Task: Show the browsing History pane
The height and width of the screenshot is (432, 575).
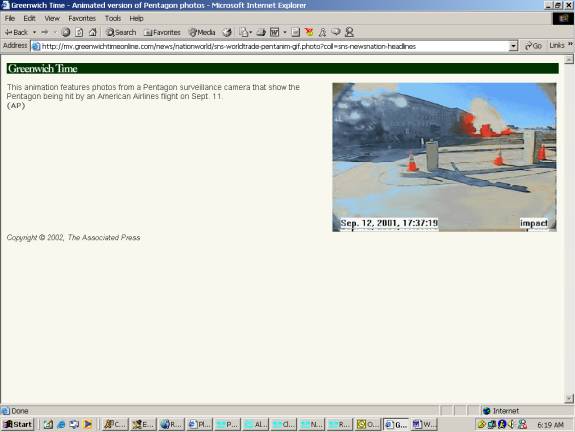Action: [x=227, y=32]
